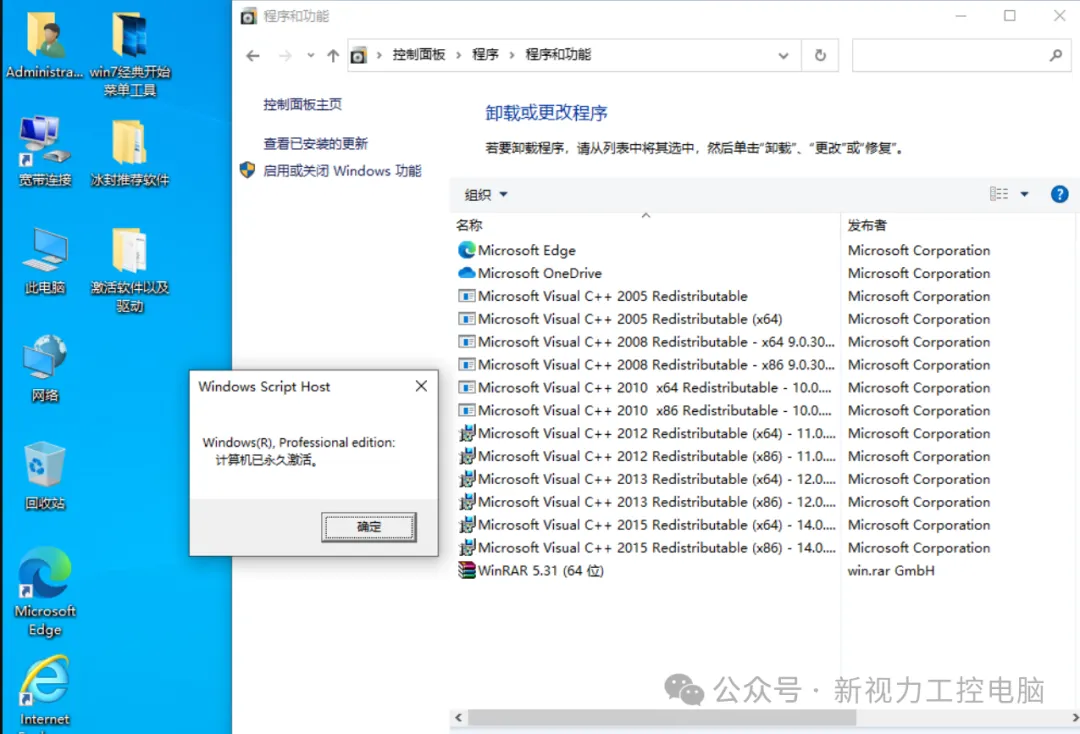Image resolution: width=1080 pixels, height=734 pixels.
Task: Select Visual C++ 2015 Redistributable (x64) row
Action: (x=645, y=525)
